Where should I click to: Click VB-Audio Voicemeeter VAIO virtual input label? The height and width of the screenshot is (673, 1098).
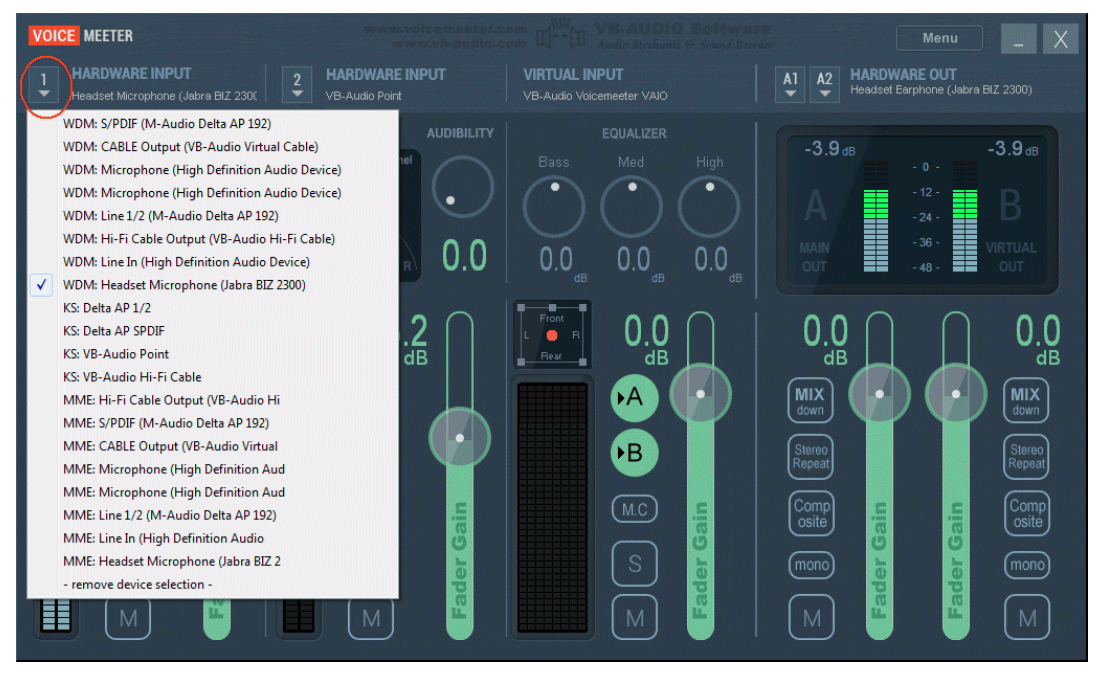595,96
